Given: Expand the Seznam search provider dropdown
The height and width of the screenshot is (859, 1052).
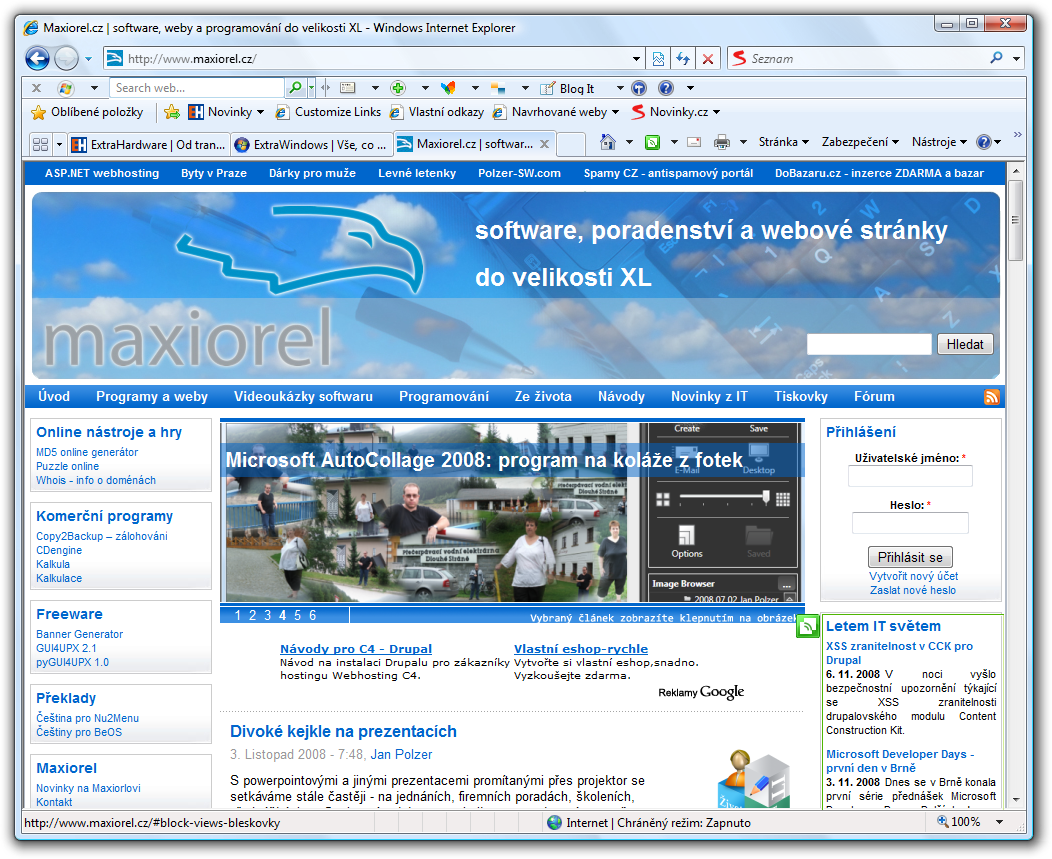Looking at the screenshot, I should click(x=1016, y=59).
